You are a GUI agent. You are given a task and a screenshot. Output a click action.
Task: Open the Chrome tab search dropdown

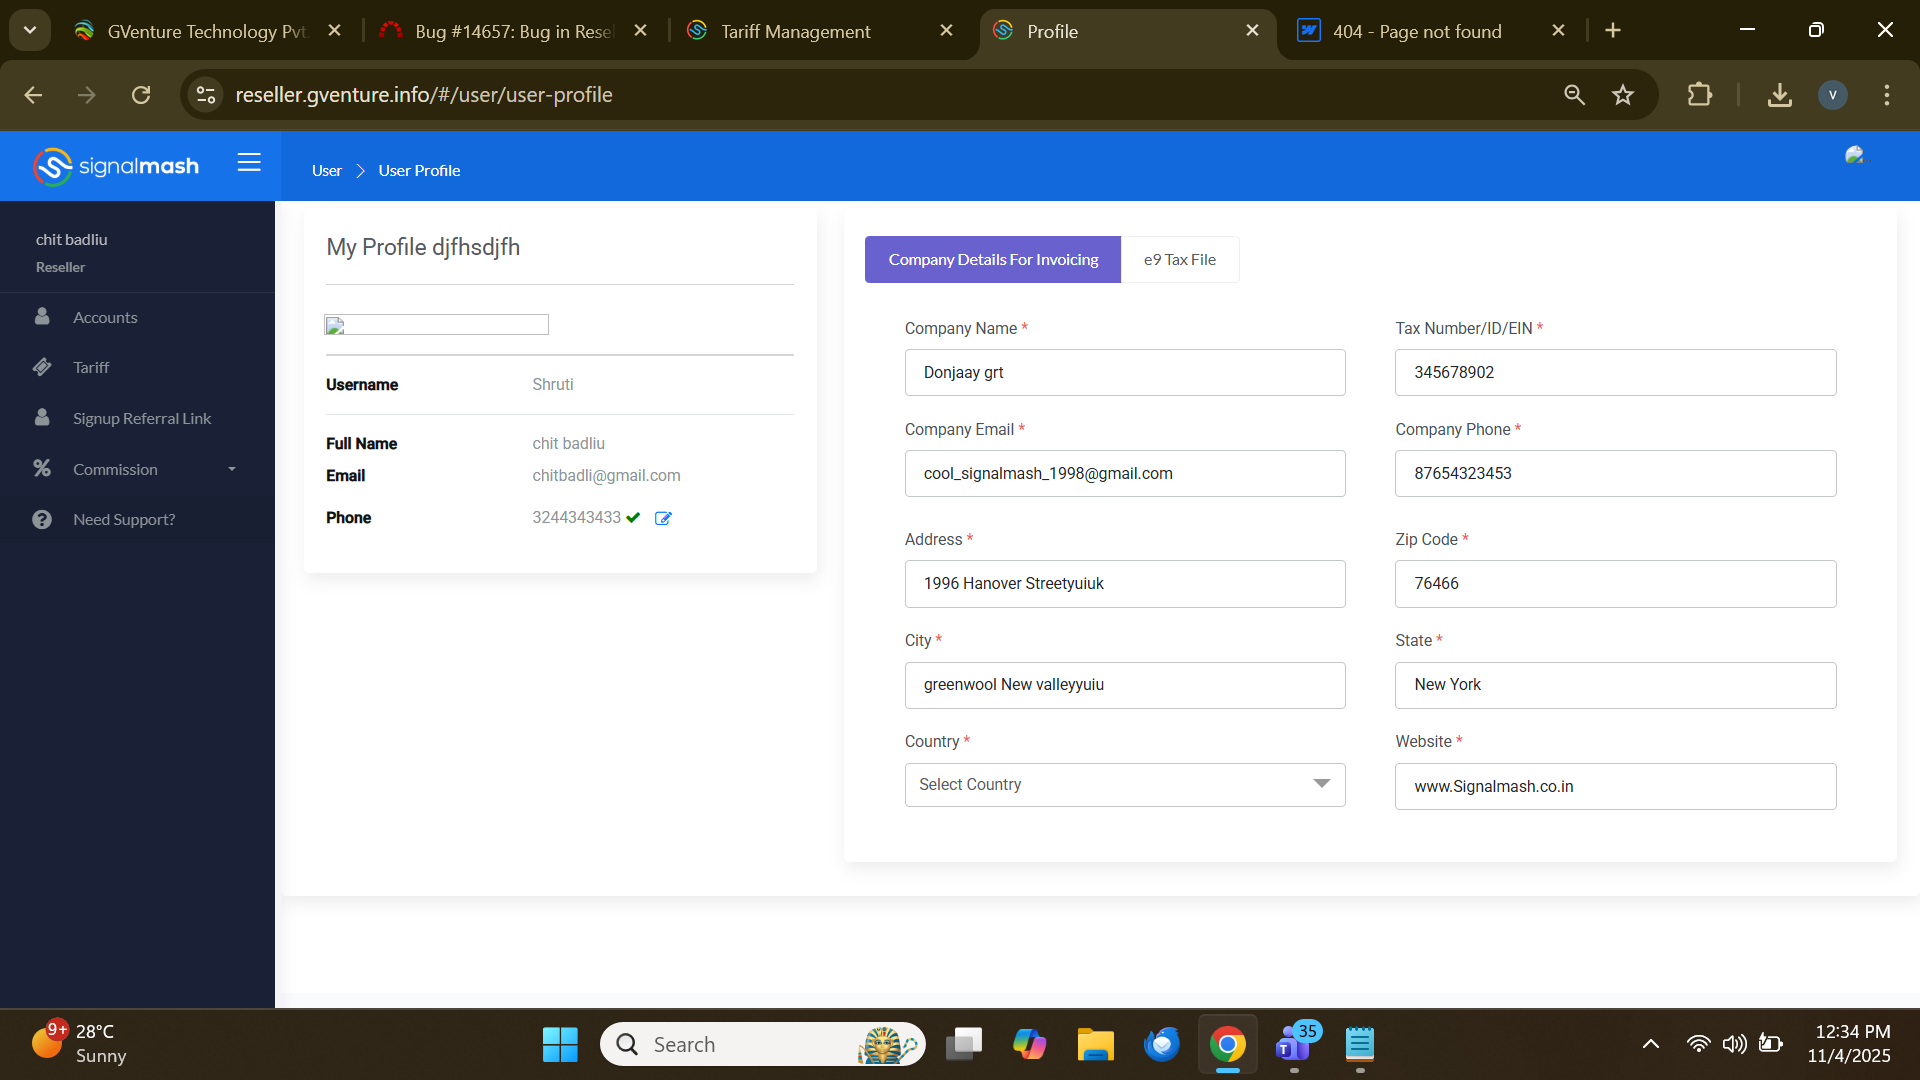click(30, 30)
